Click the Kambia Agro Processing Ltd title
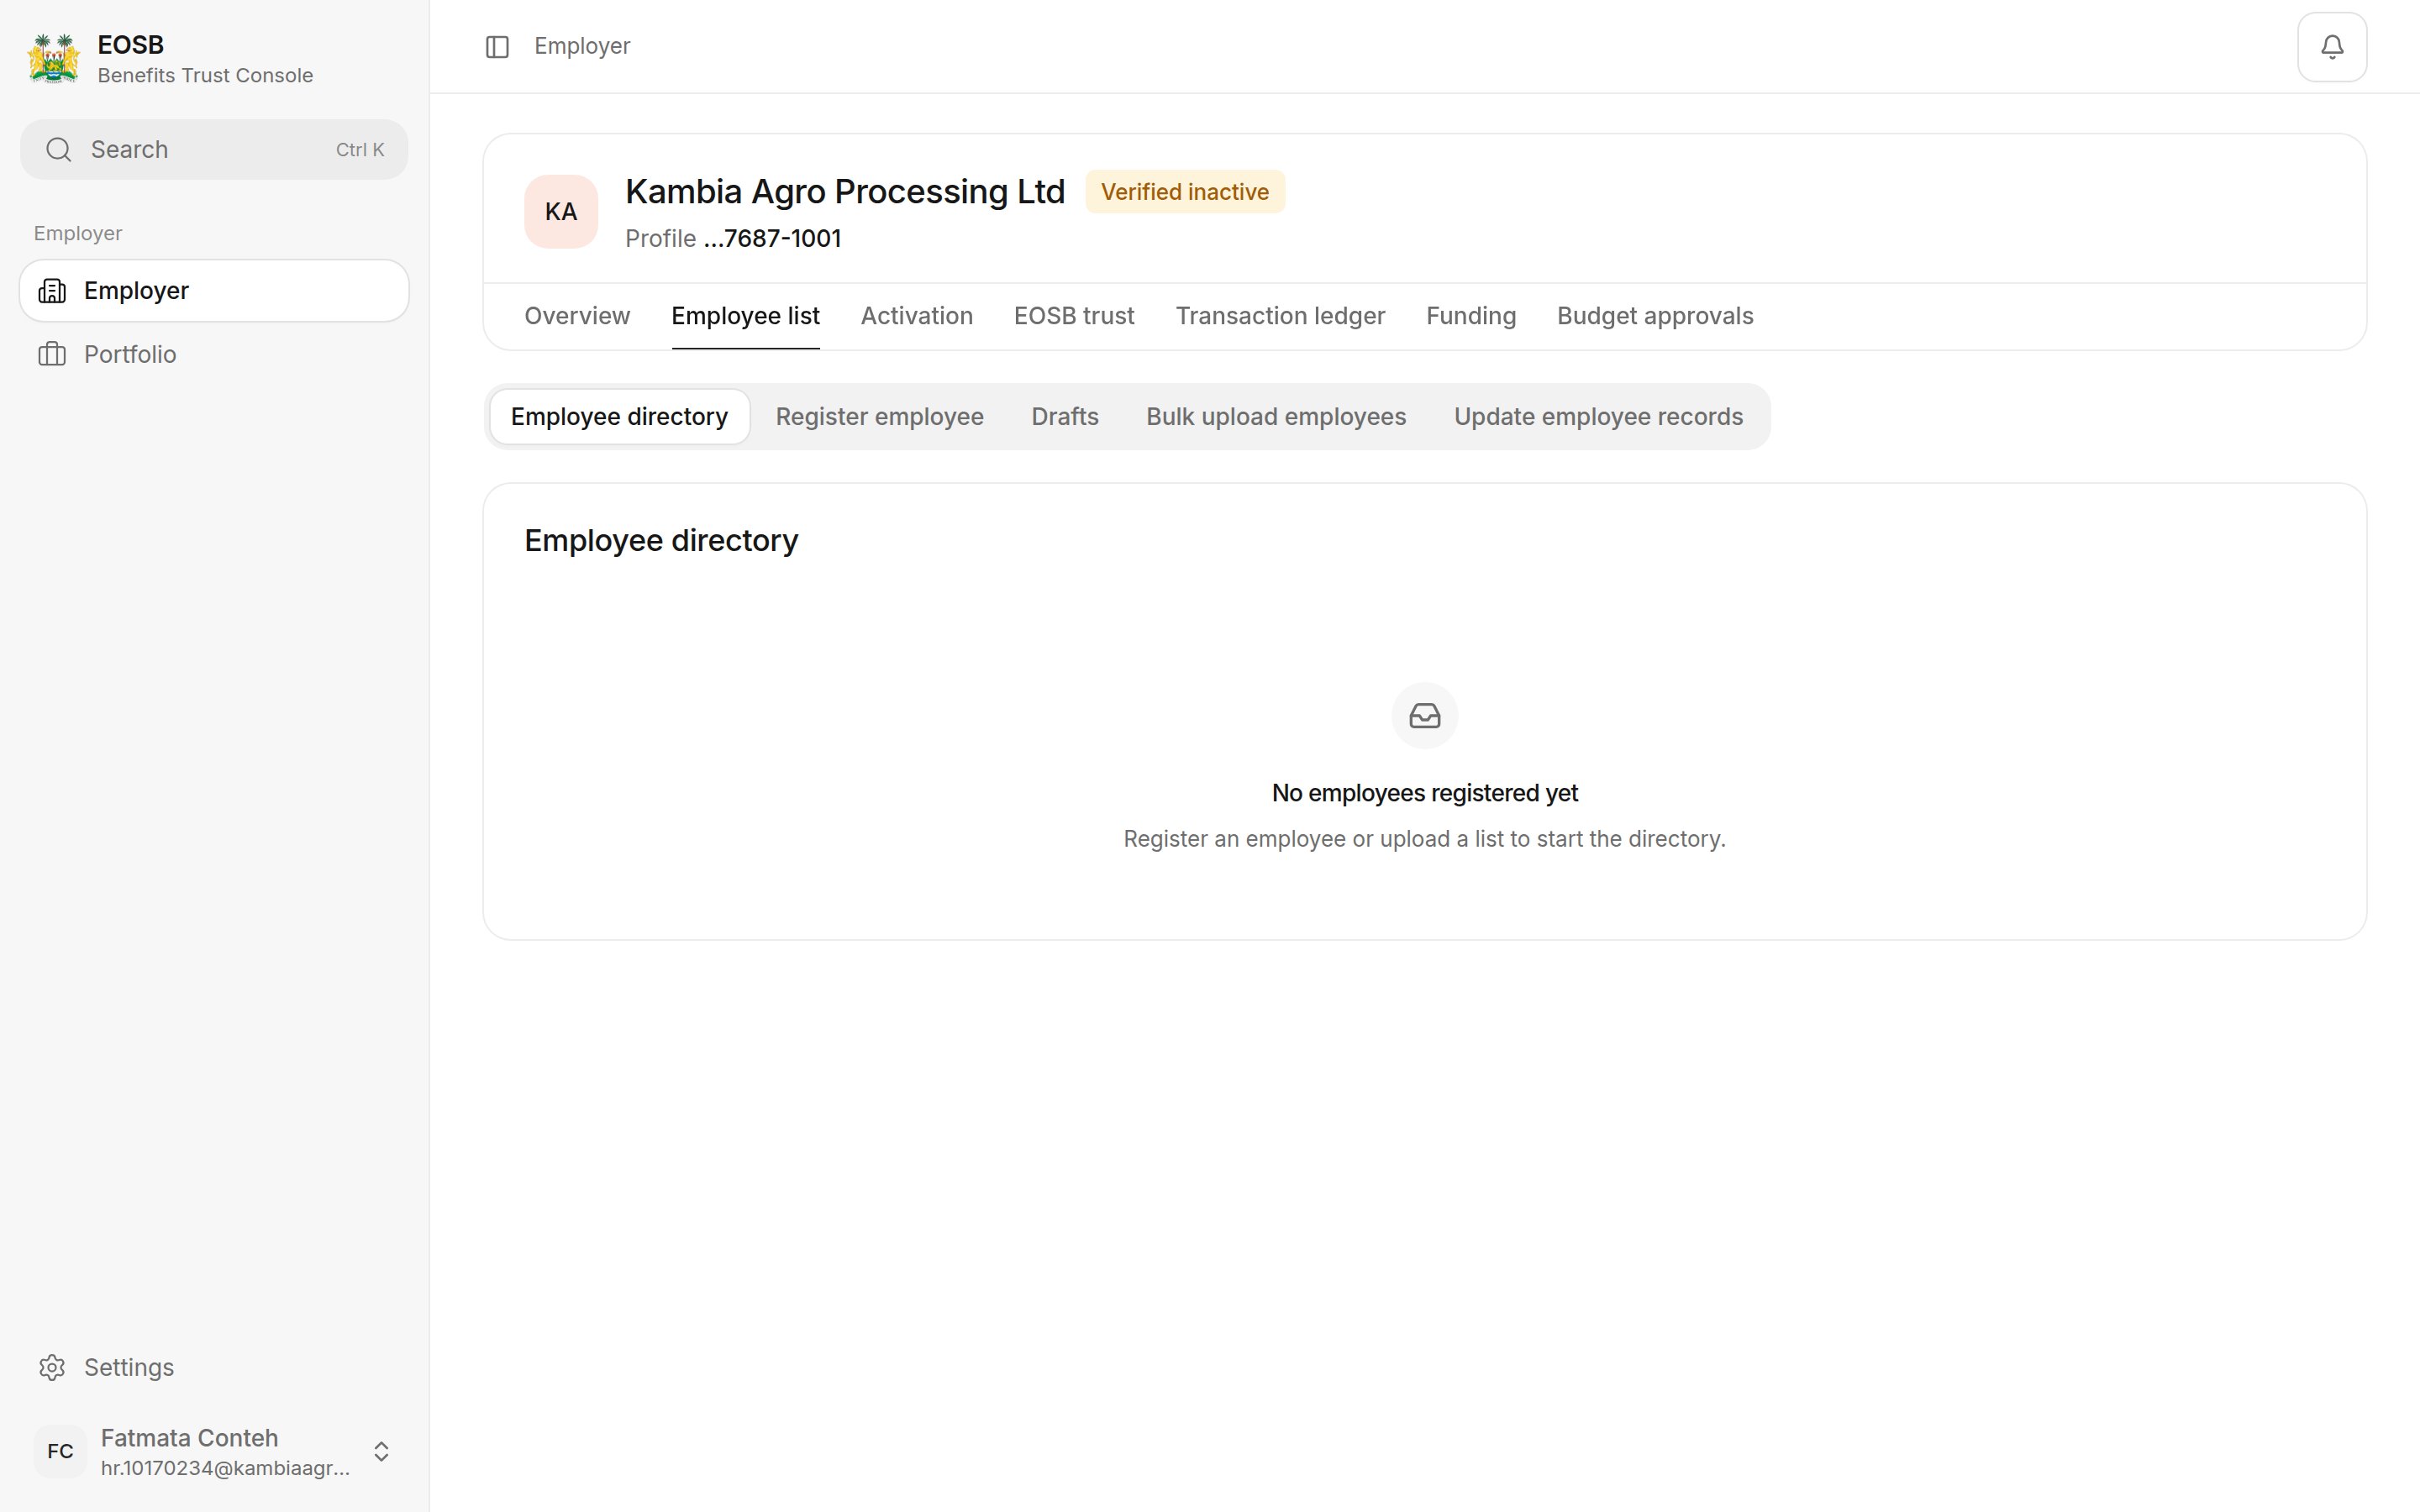The width and height of the screenshot is (2420, 1512). point(845,191)
